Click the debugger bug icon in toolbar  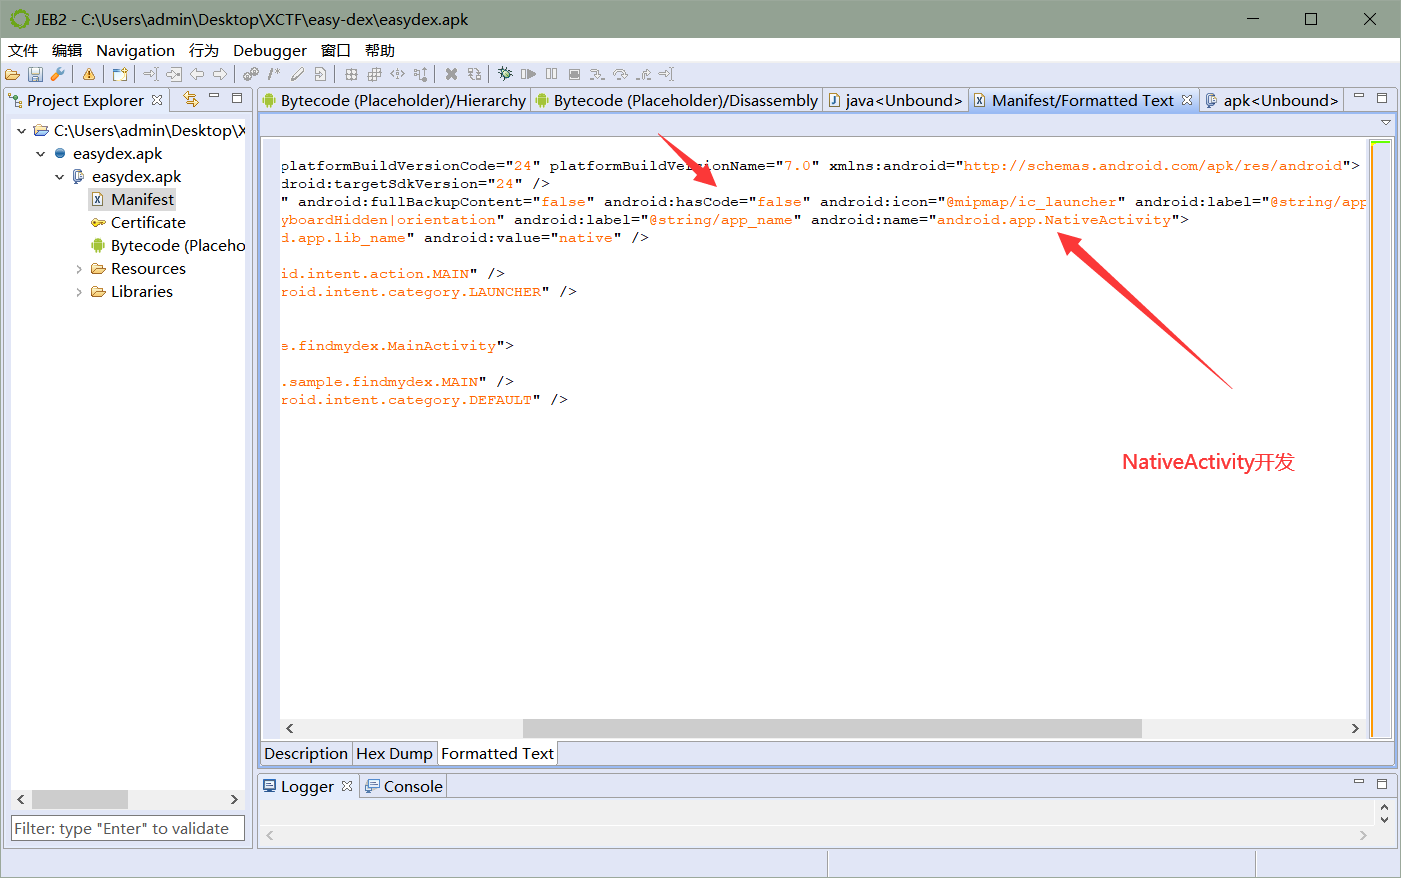click(x=505, y=74)
